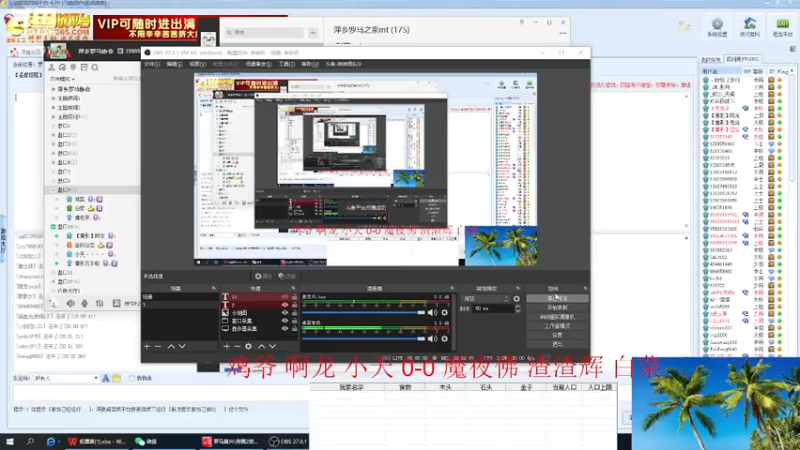Image resolution: width=800 pixels, height=450 pixels.
Task: Adjust the 桌面音频 volume slider
Action: [364, 338]
